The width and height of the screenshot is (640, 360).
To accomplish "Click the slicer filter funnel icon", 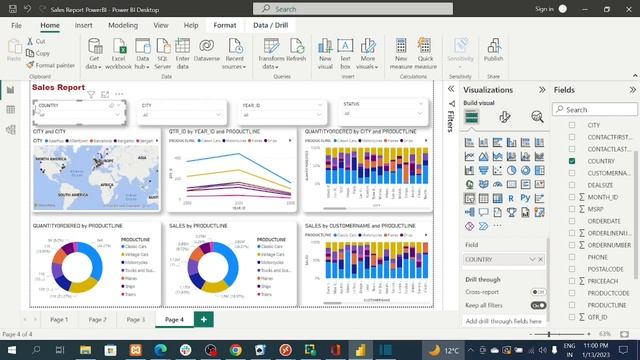I will coord(91,95).
